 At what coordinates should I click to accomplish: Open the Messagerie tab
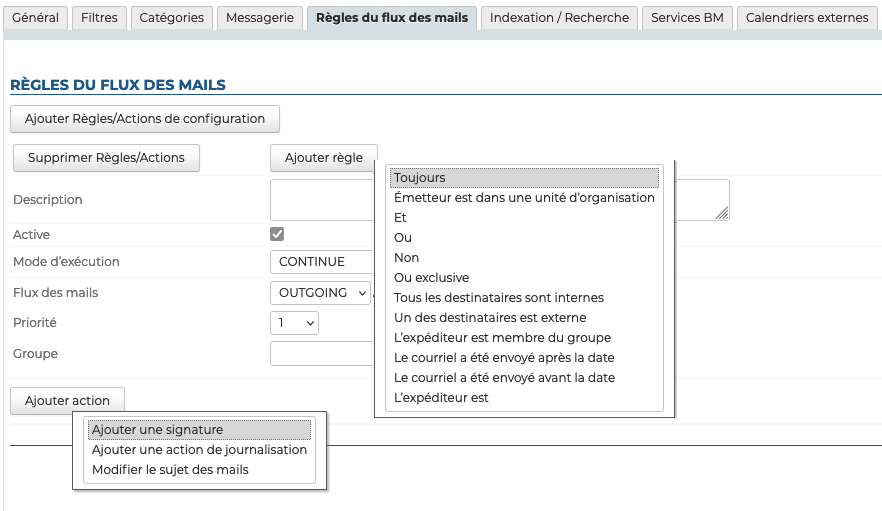click(x=260, y=18)
